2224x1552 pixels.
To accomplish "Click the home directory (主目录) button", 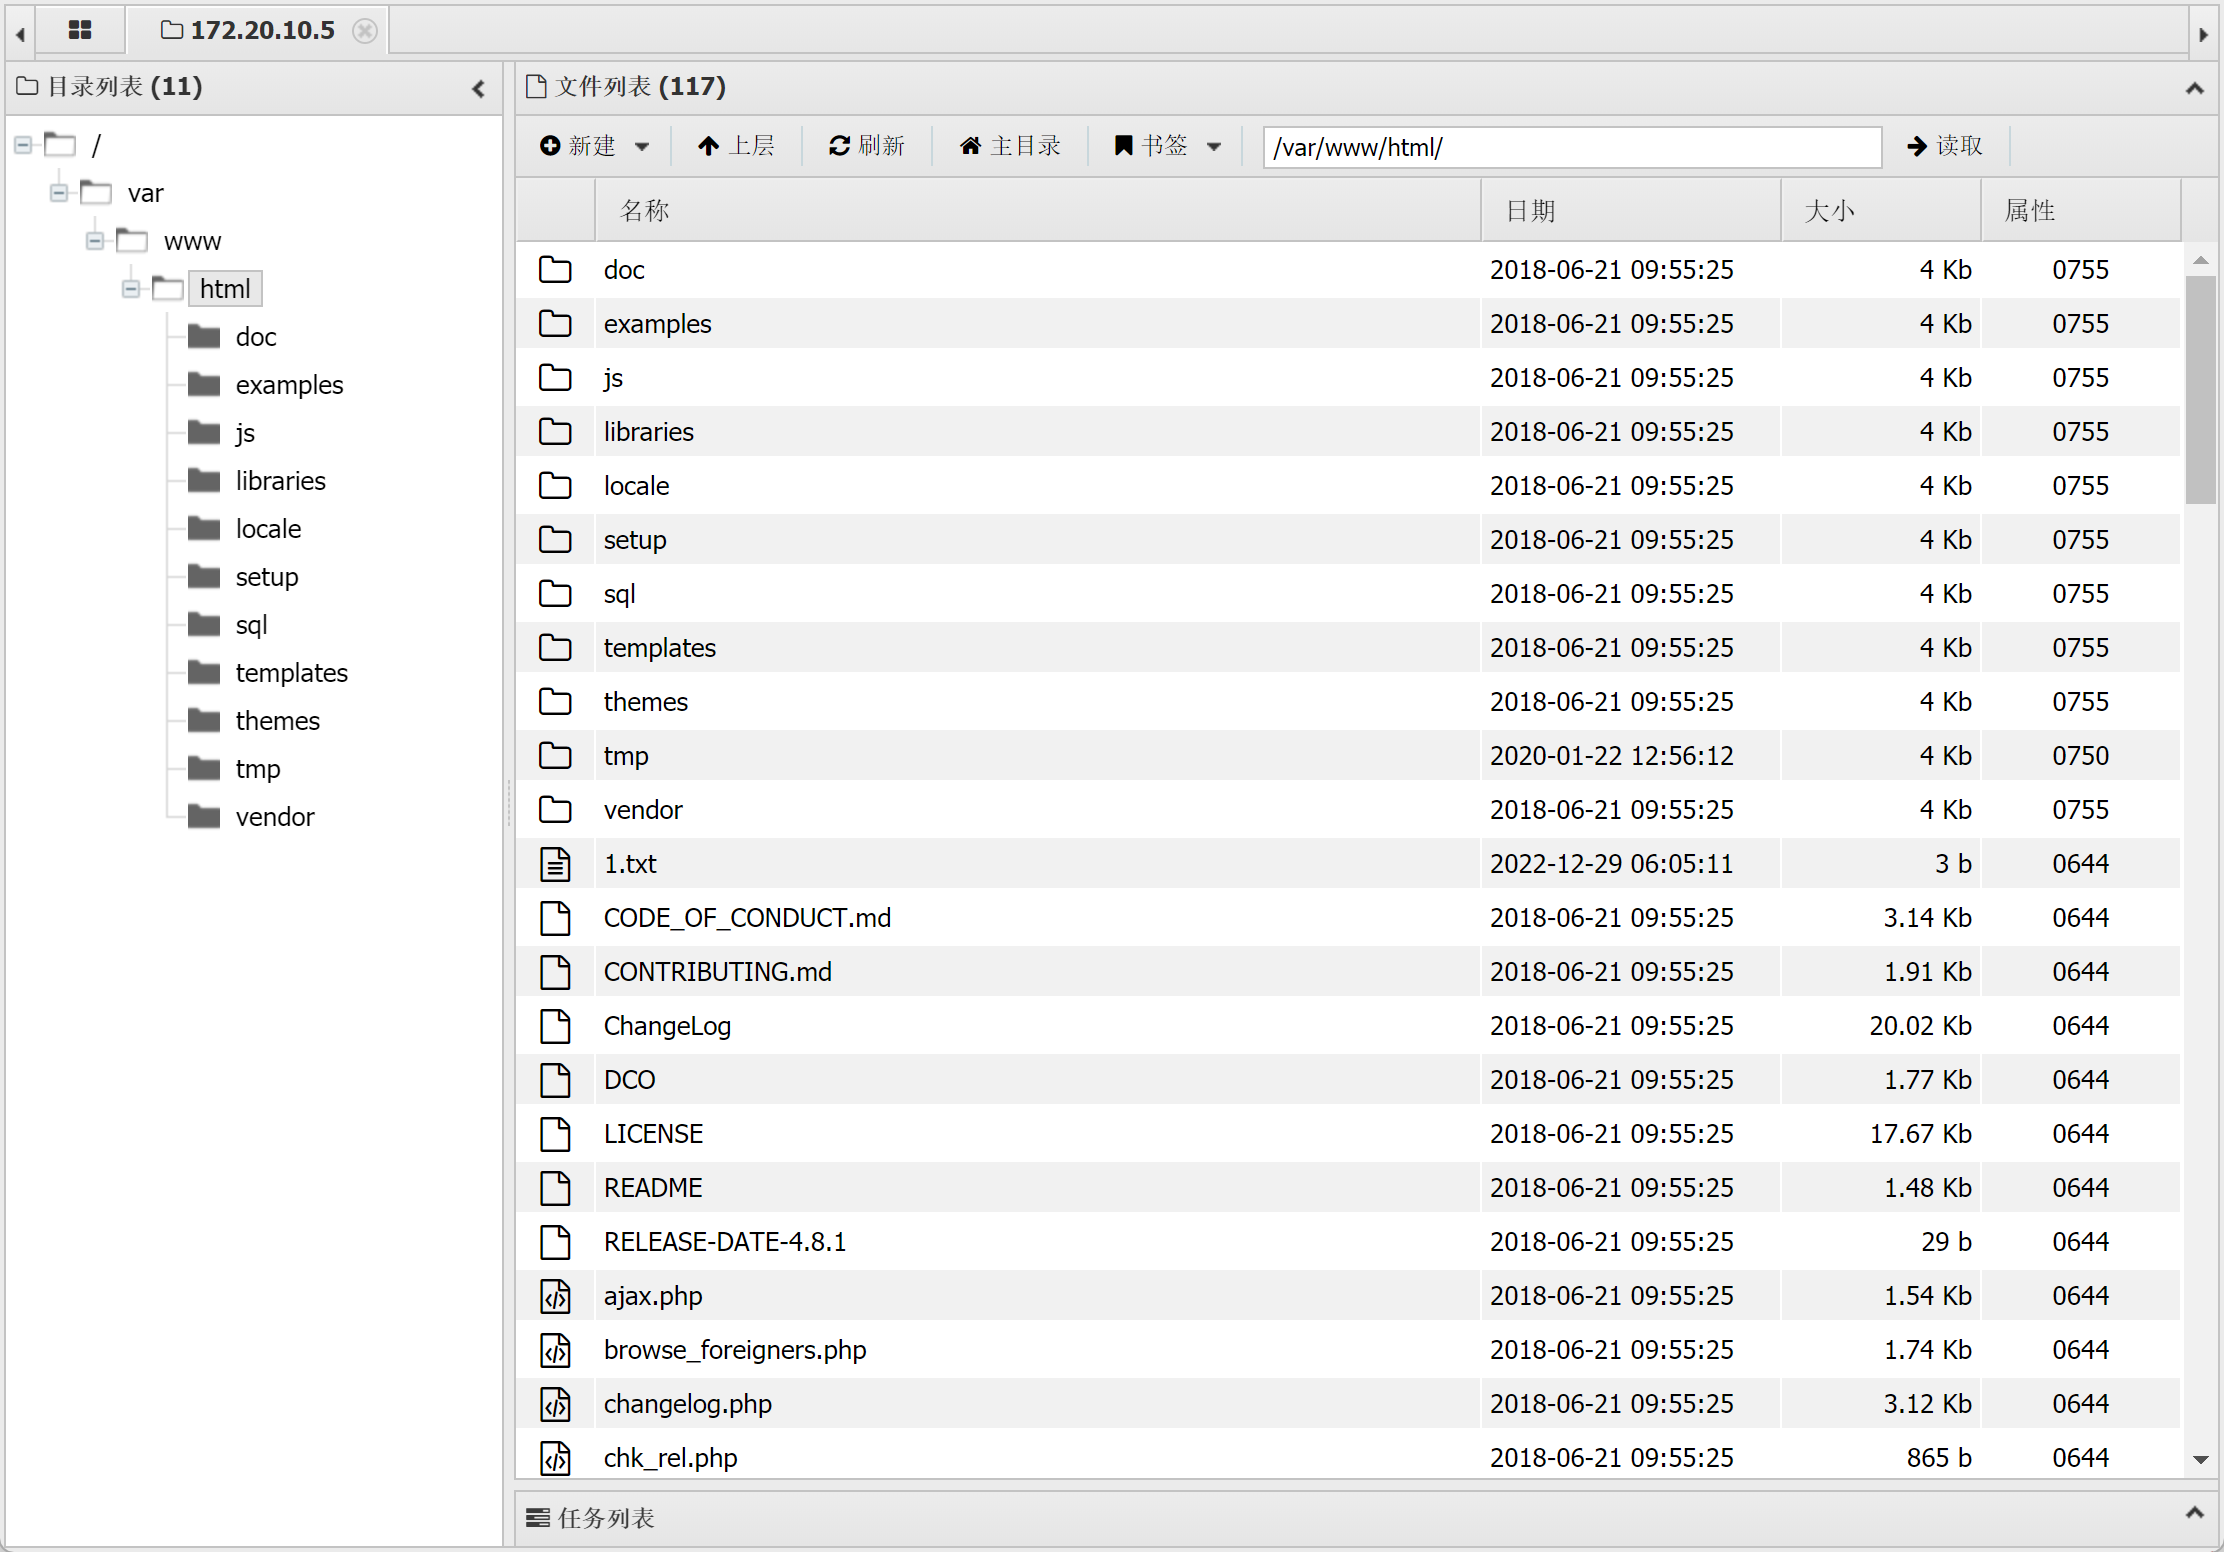I will (x=1010, y=146).
